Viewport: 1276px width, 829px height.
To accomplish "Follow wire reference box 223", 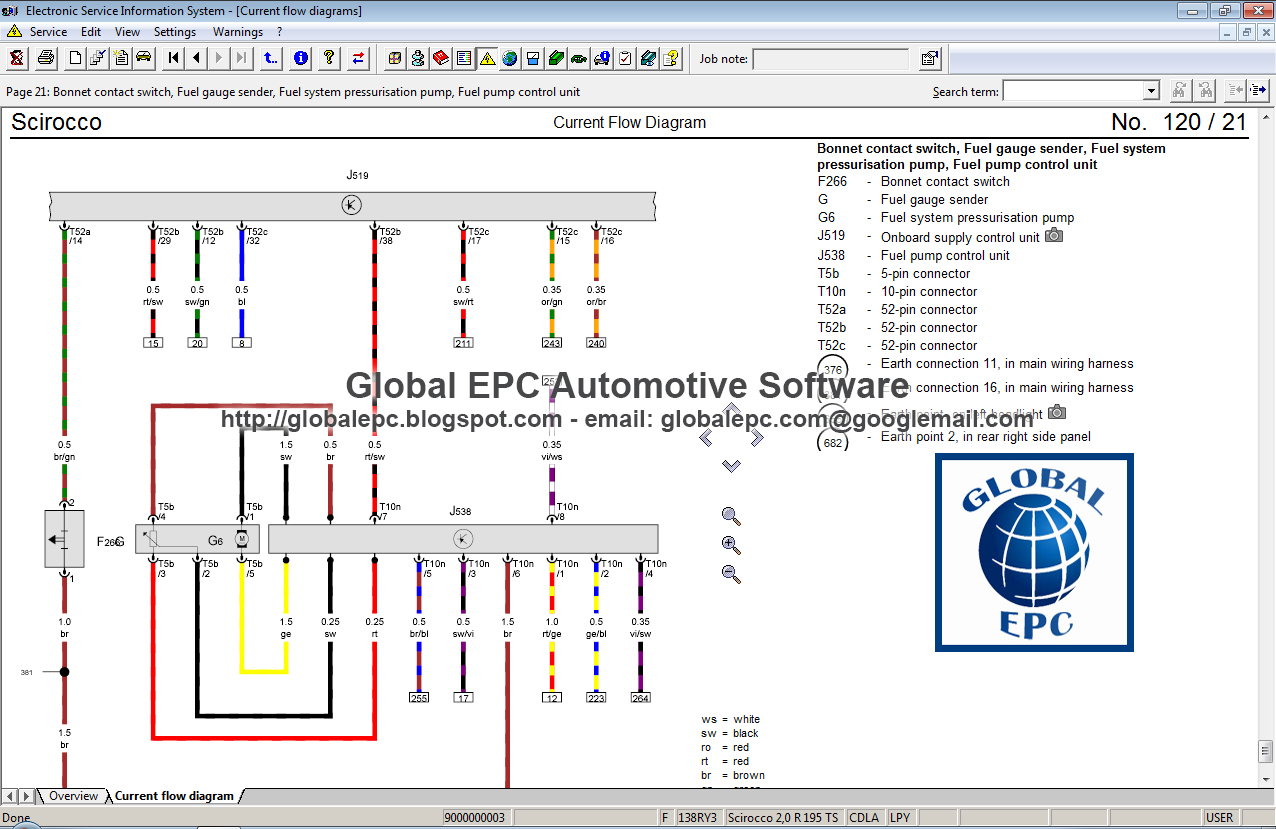I will pos(596,698).
